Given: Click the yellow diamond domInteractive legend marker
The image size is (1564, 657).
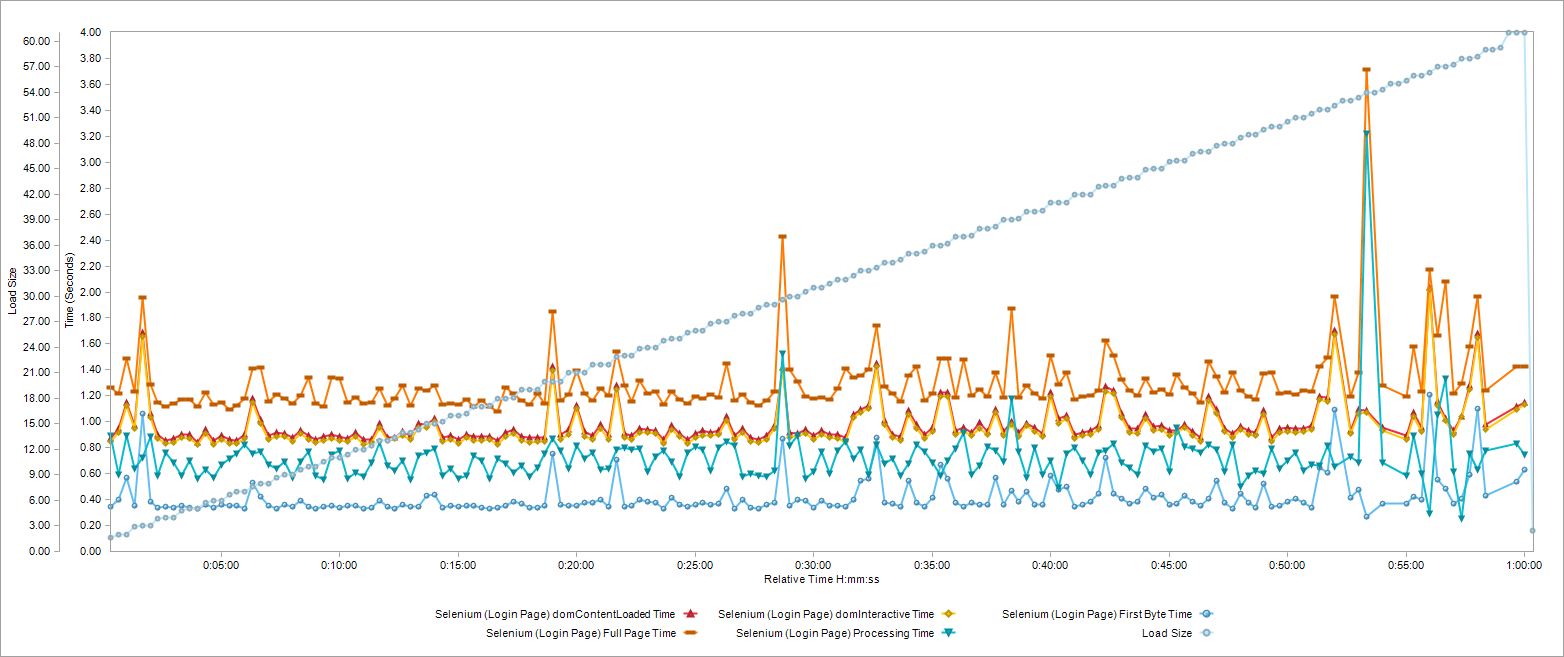Looking at the screenshot, I should pos(948,613).
